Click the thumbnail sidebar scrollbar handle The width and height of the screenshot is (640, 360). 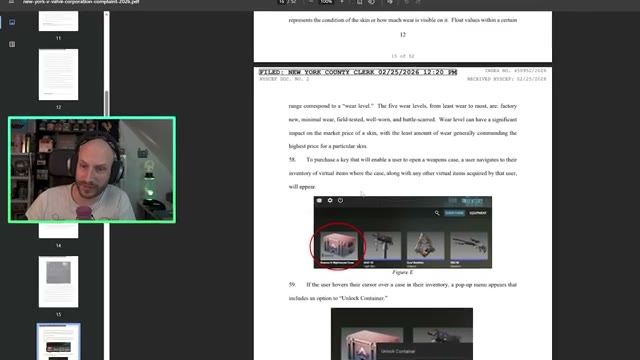tap(107, 104)
